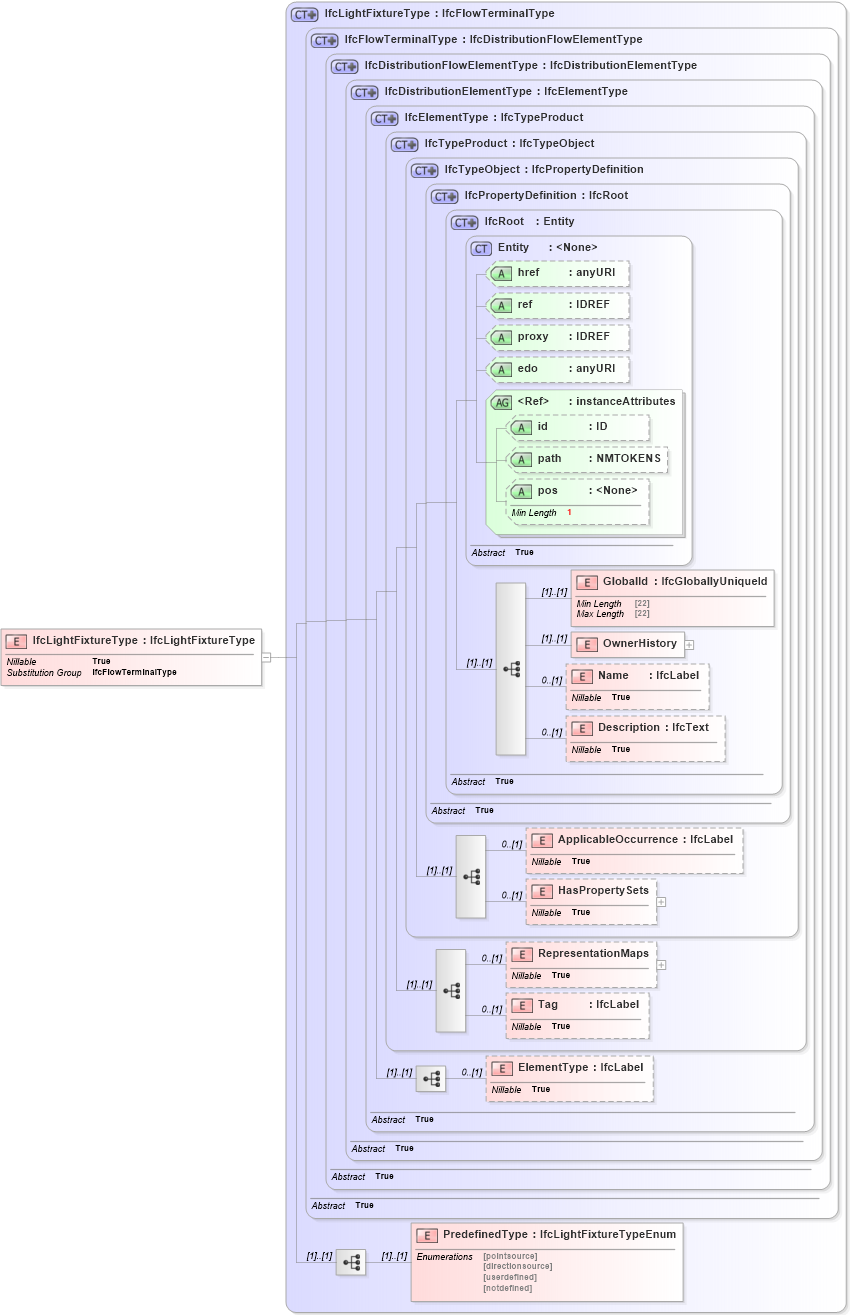
Task: Click the E icon on the left IfcLightFixtureType box
Action: coord(15,640)
